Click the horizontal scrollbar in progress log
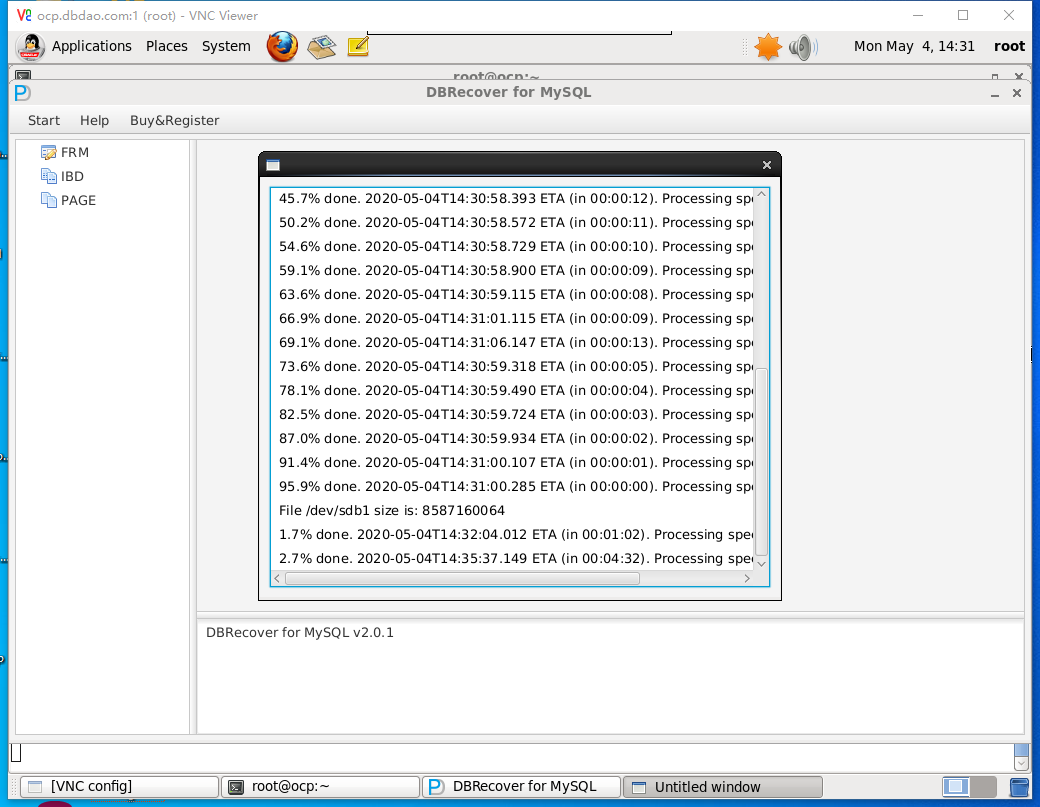The width and height of the screenshot is (1040, 807). pyautogui.click(x=462, y=578)
